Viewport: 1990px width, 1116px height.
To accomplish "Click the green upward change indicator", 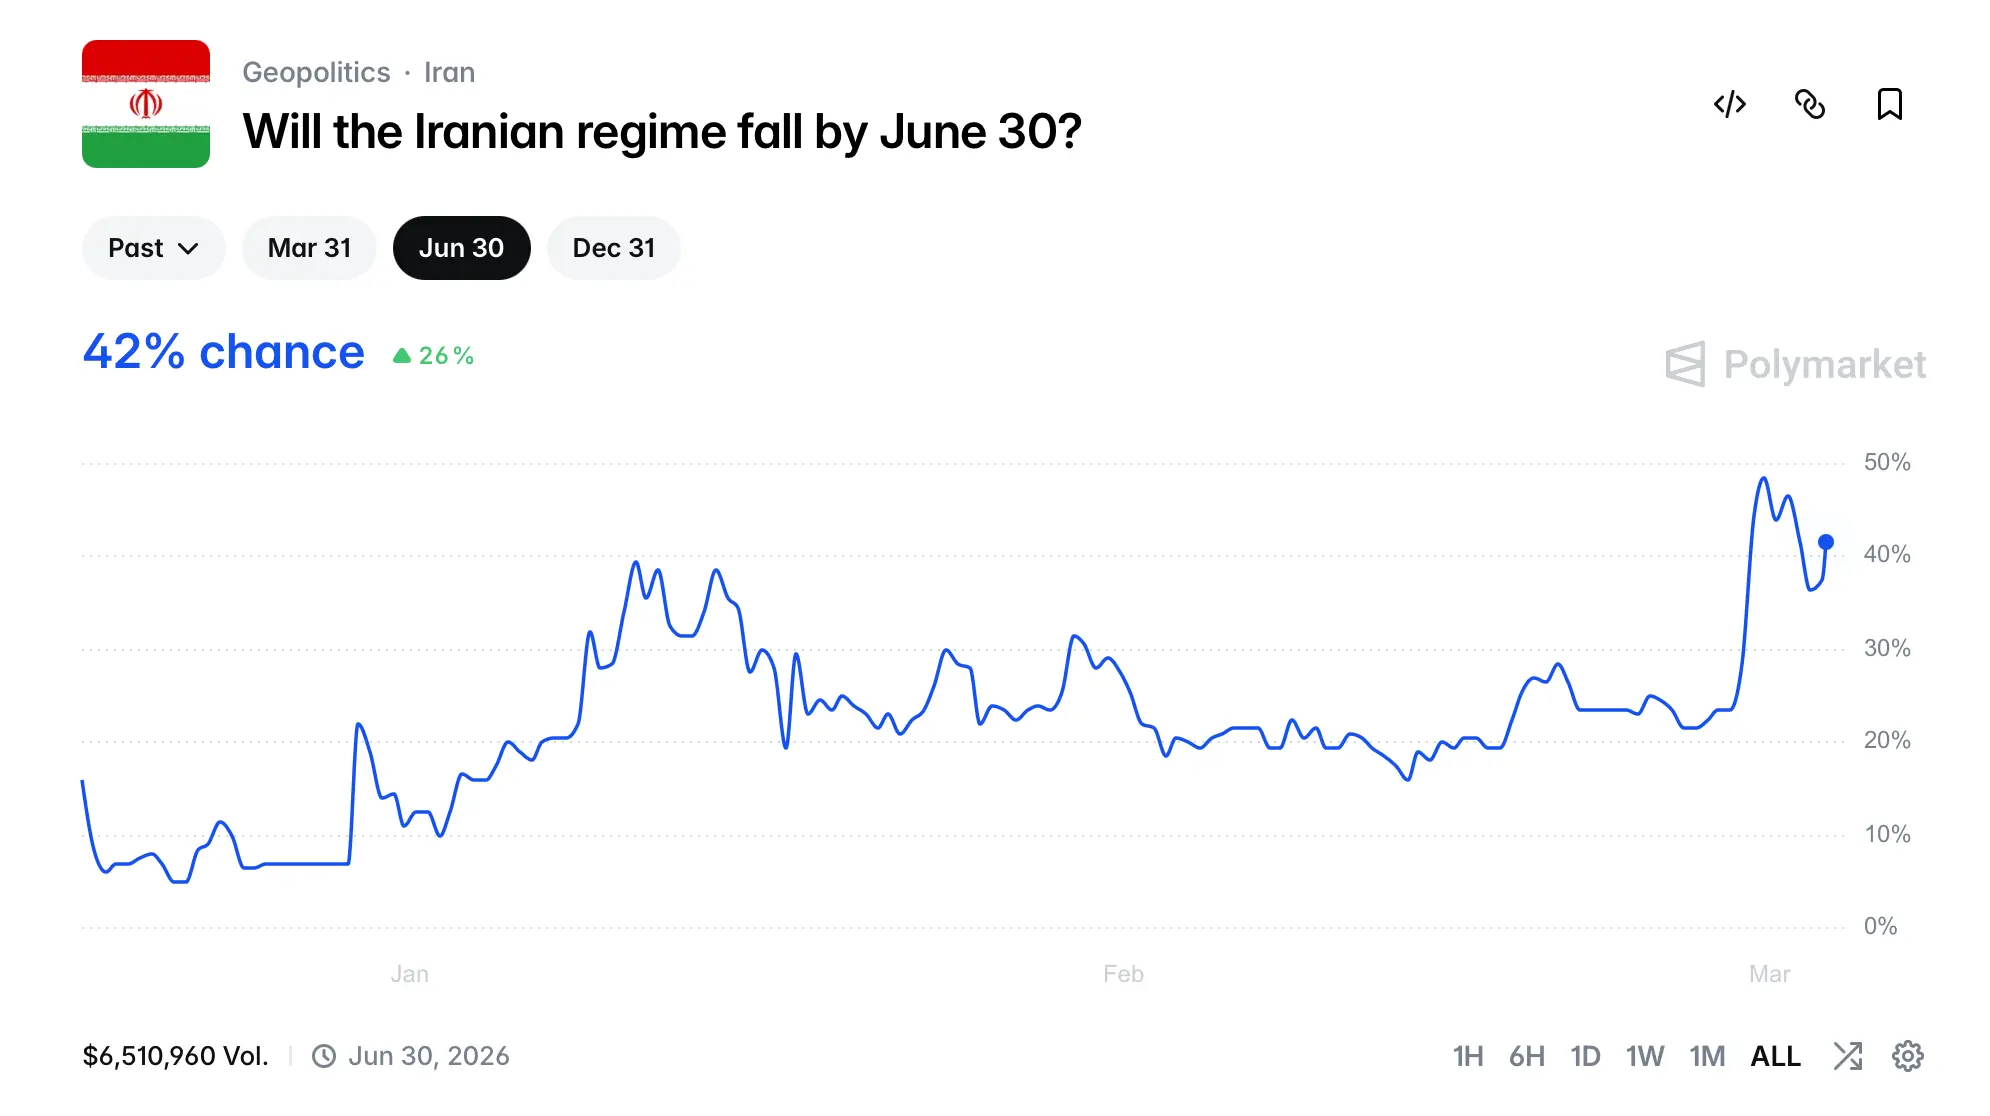I will [x=433, y=354].
